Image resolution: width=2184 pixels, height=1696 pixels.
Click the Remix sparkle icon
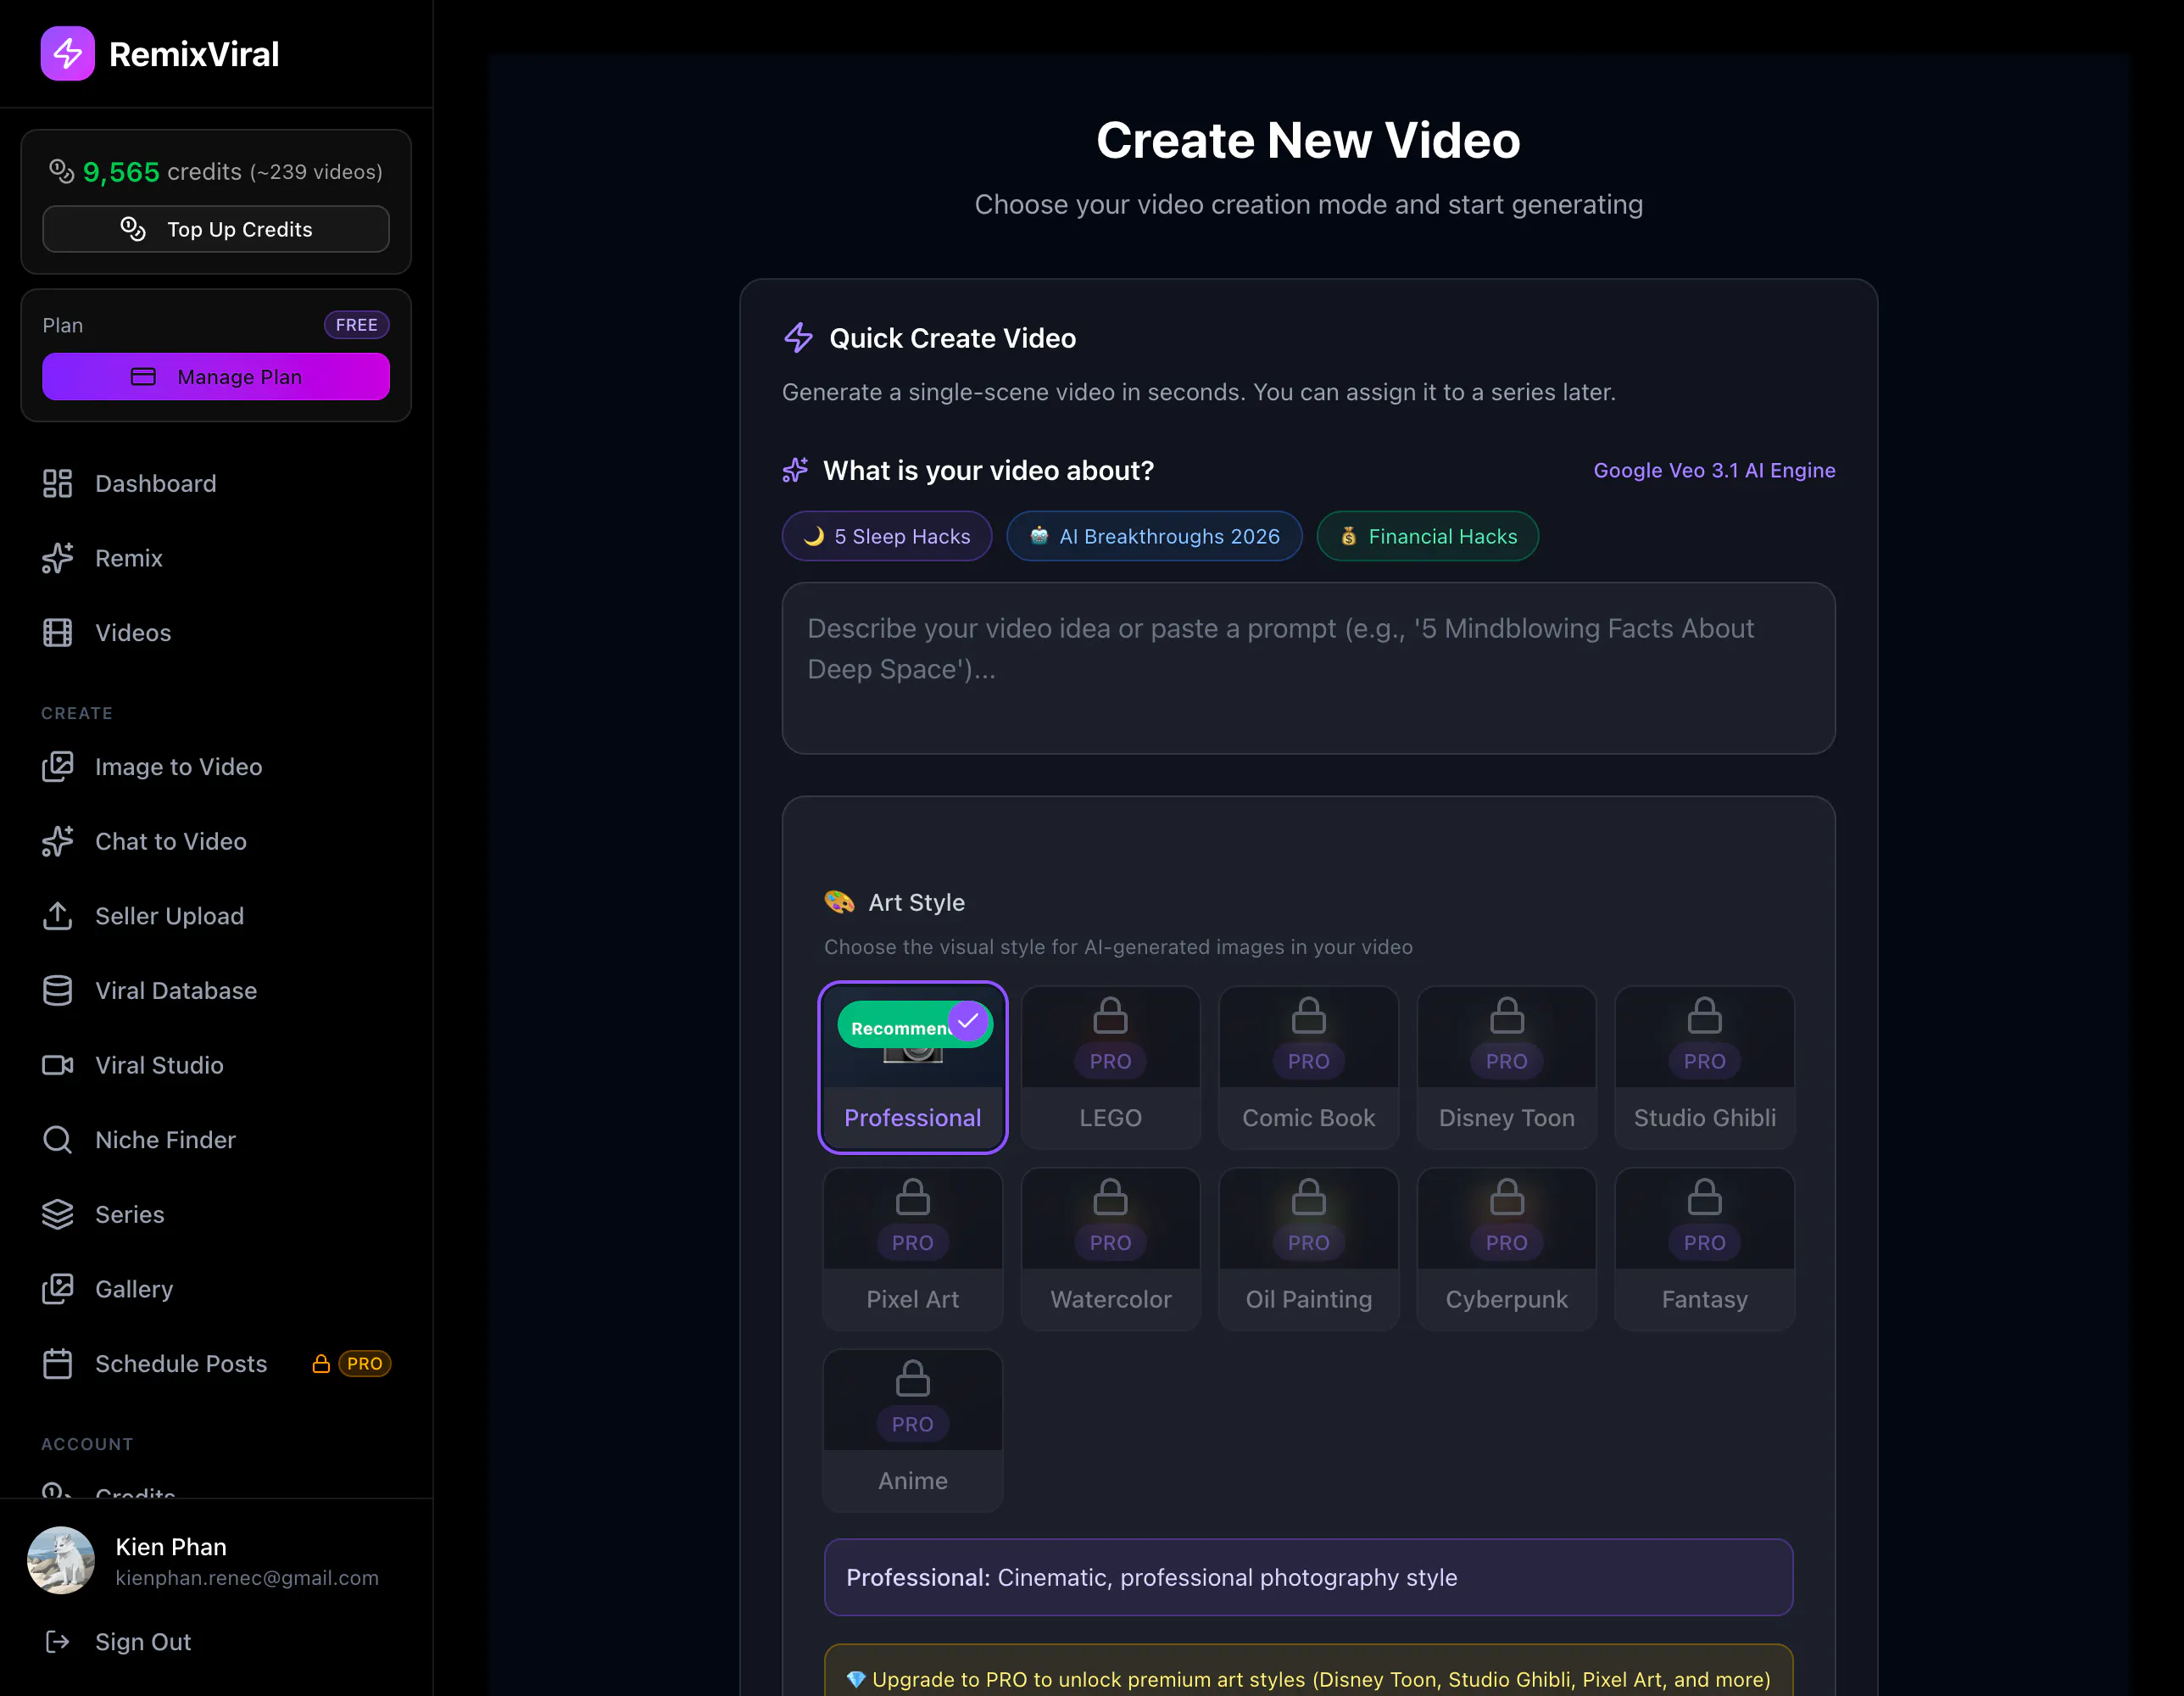tap(57, 558)
